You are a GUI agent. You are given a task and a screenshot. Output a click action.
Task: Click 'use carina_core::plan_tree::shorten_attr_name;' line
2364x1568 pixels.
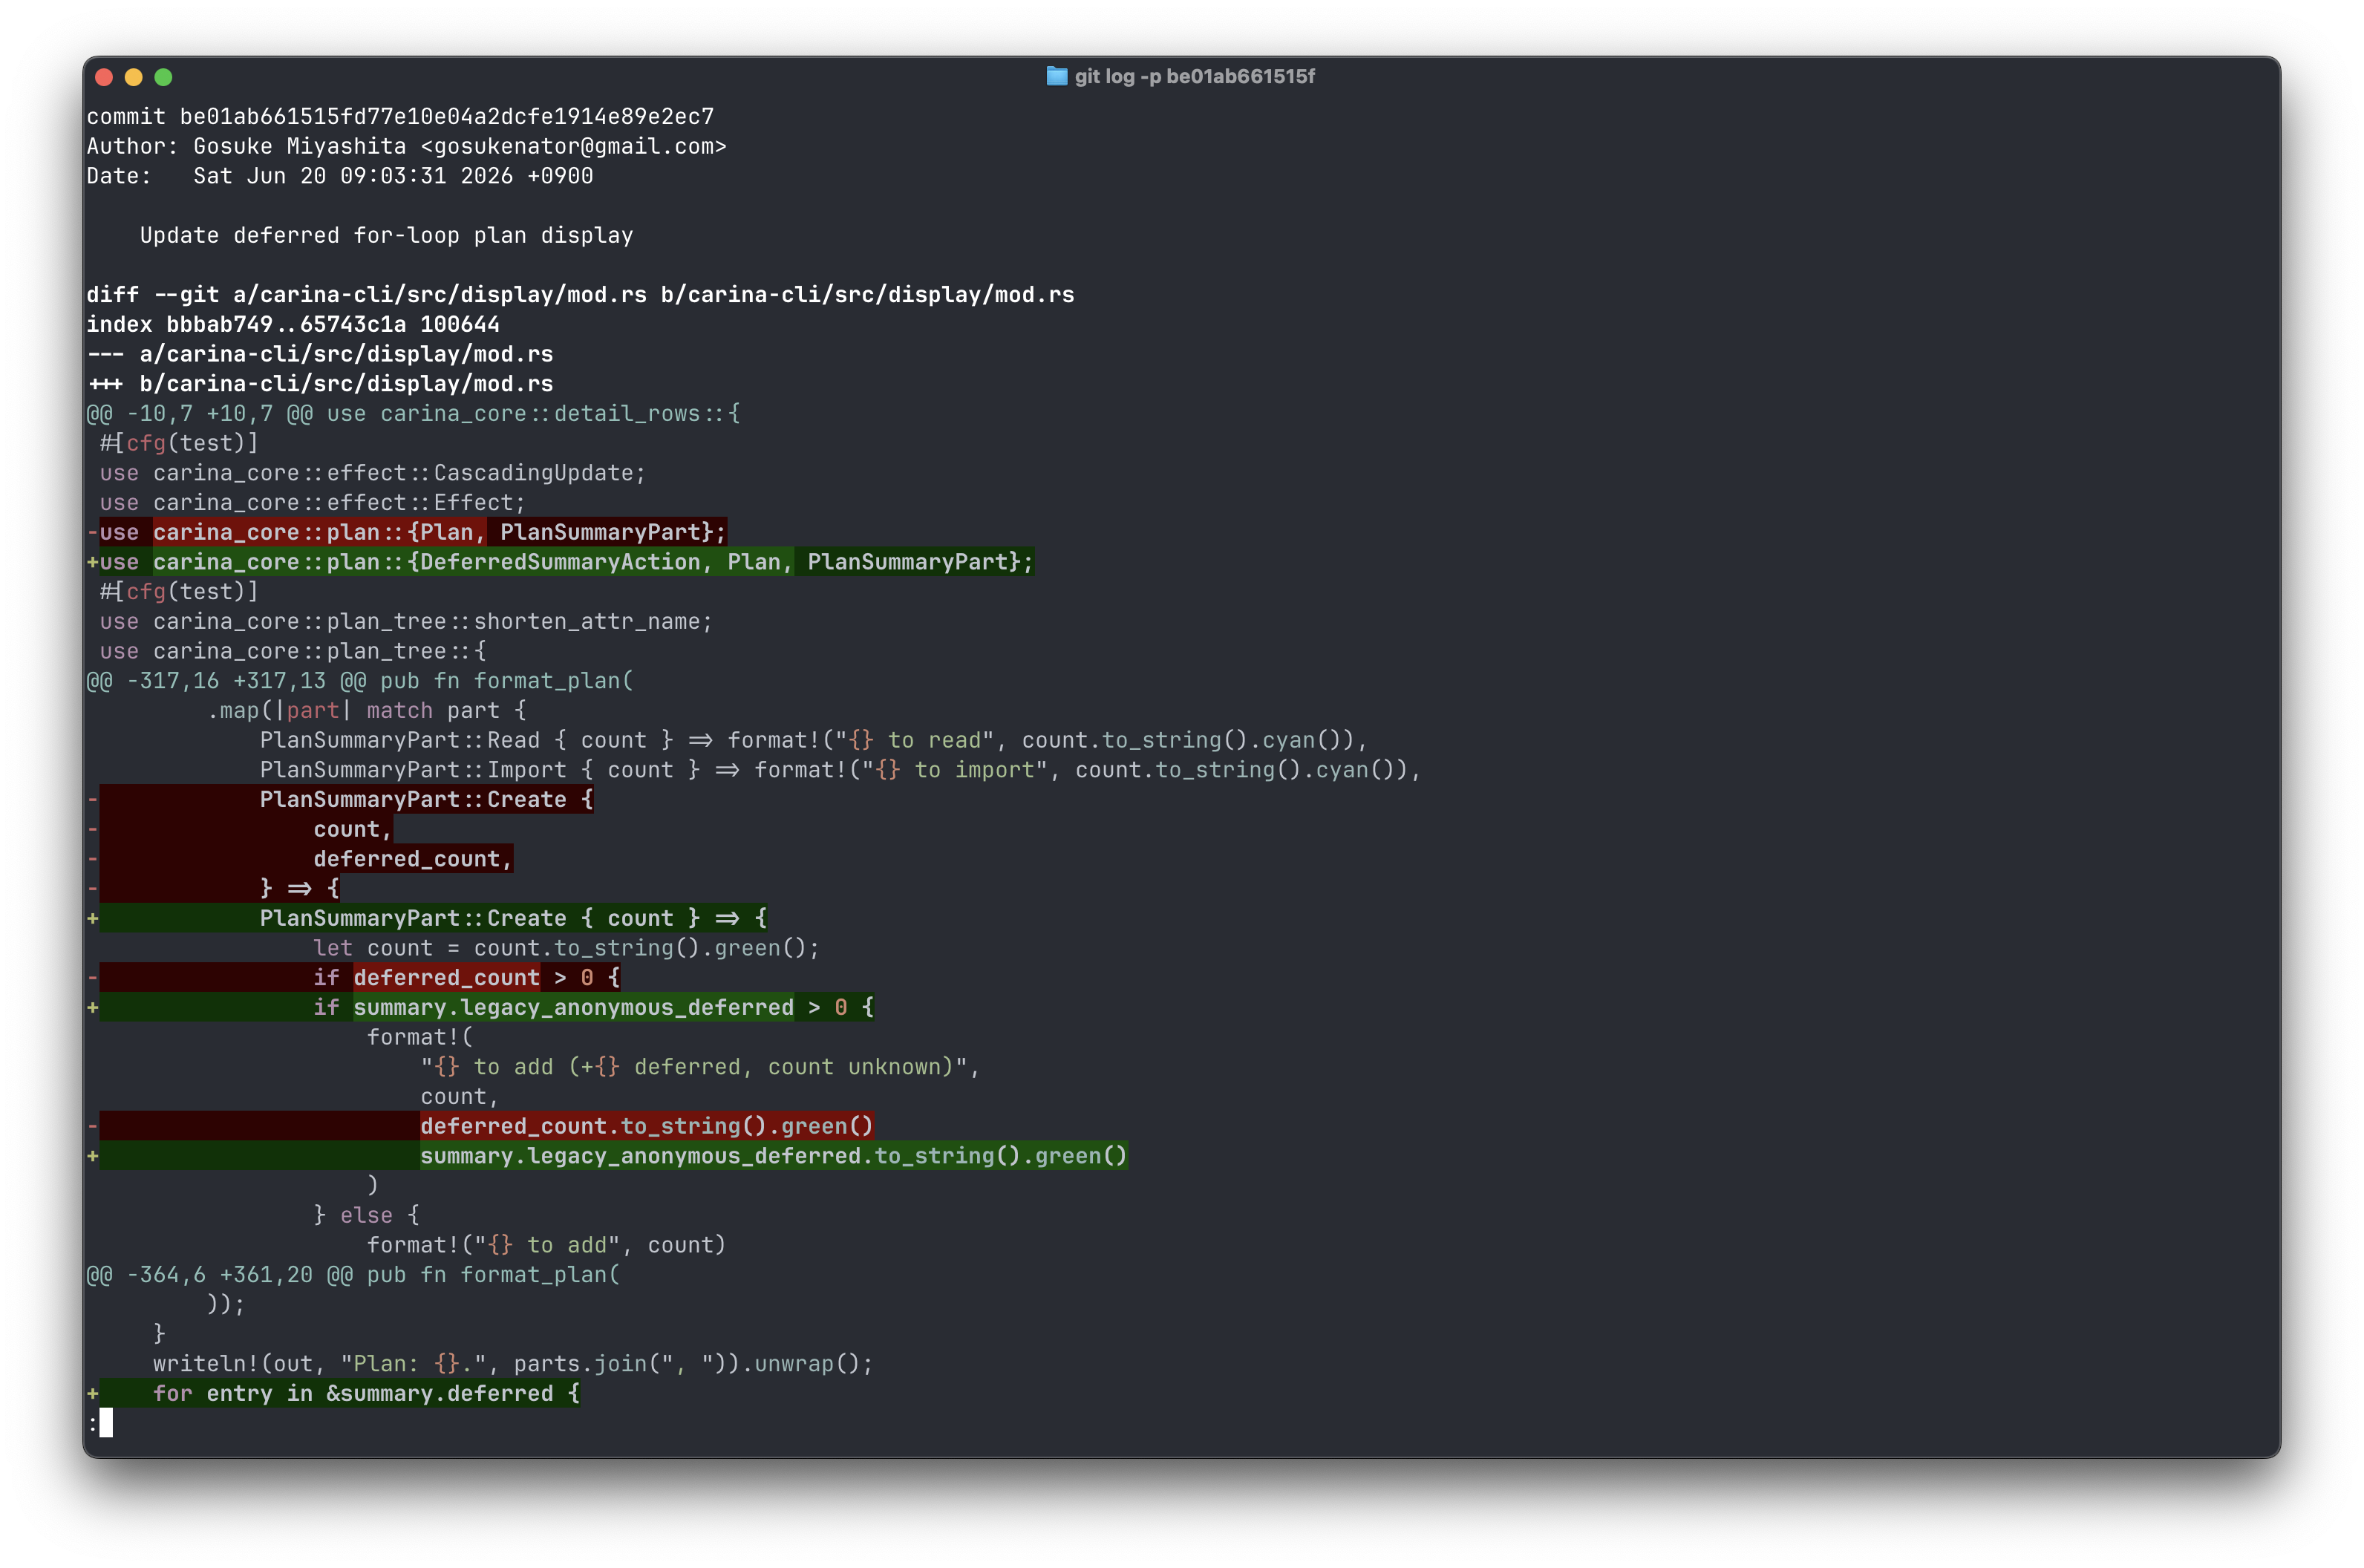coord(406,621)
